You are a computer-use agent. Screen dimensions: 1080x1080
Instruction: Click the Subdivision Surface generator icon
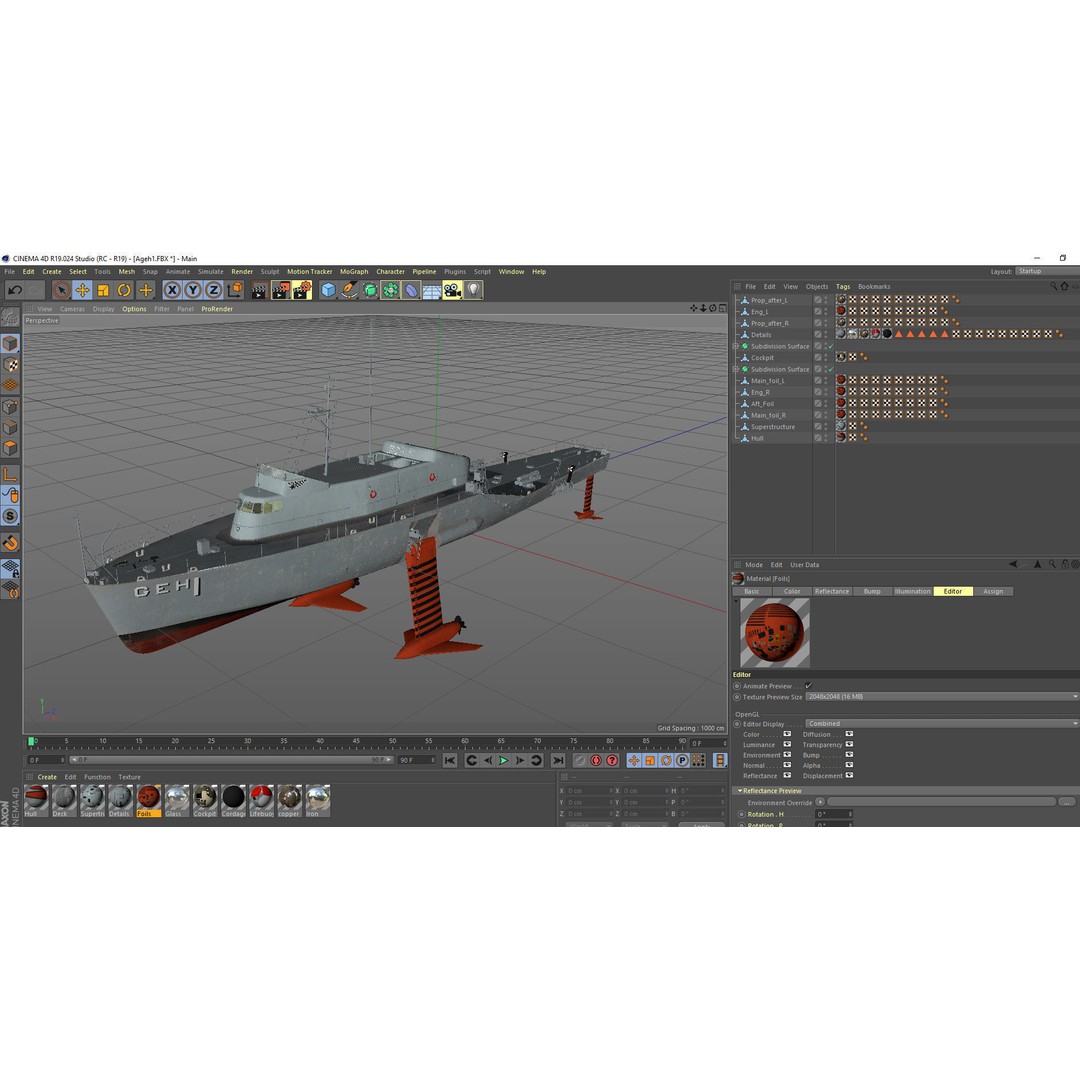pyautogui.click(x=370, y=290)
